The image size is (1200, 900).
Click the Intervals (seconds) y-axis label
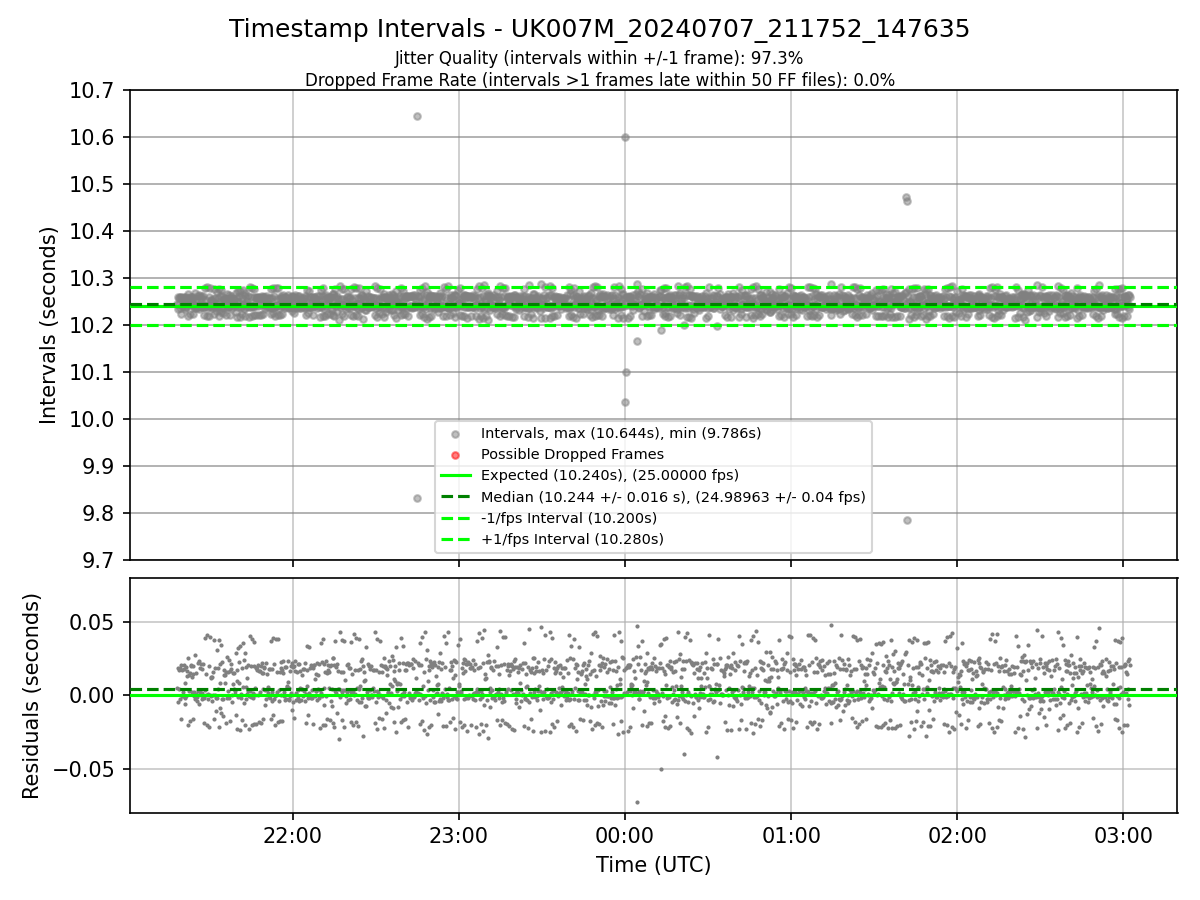(x=49, y=325)
